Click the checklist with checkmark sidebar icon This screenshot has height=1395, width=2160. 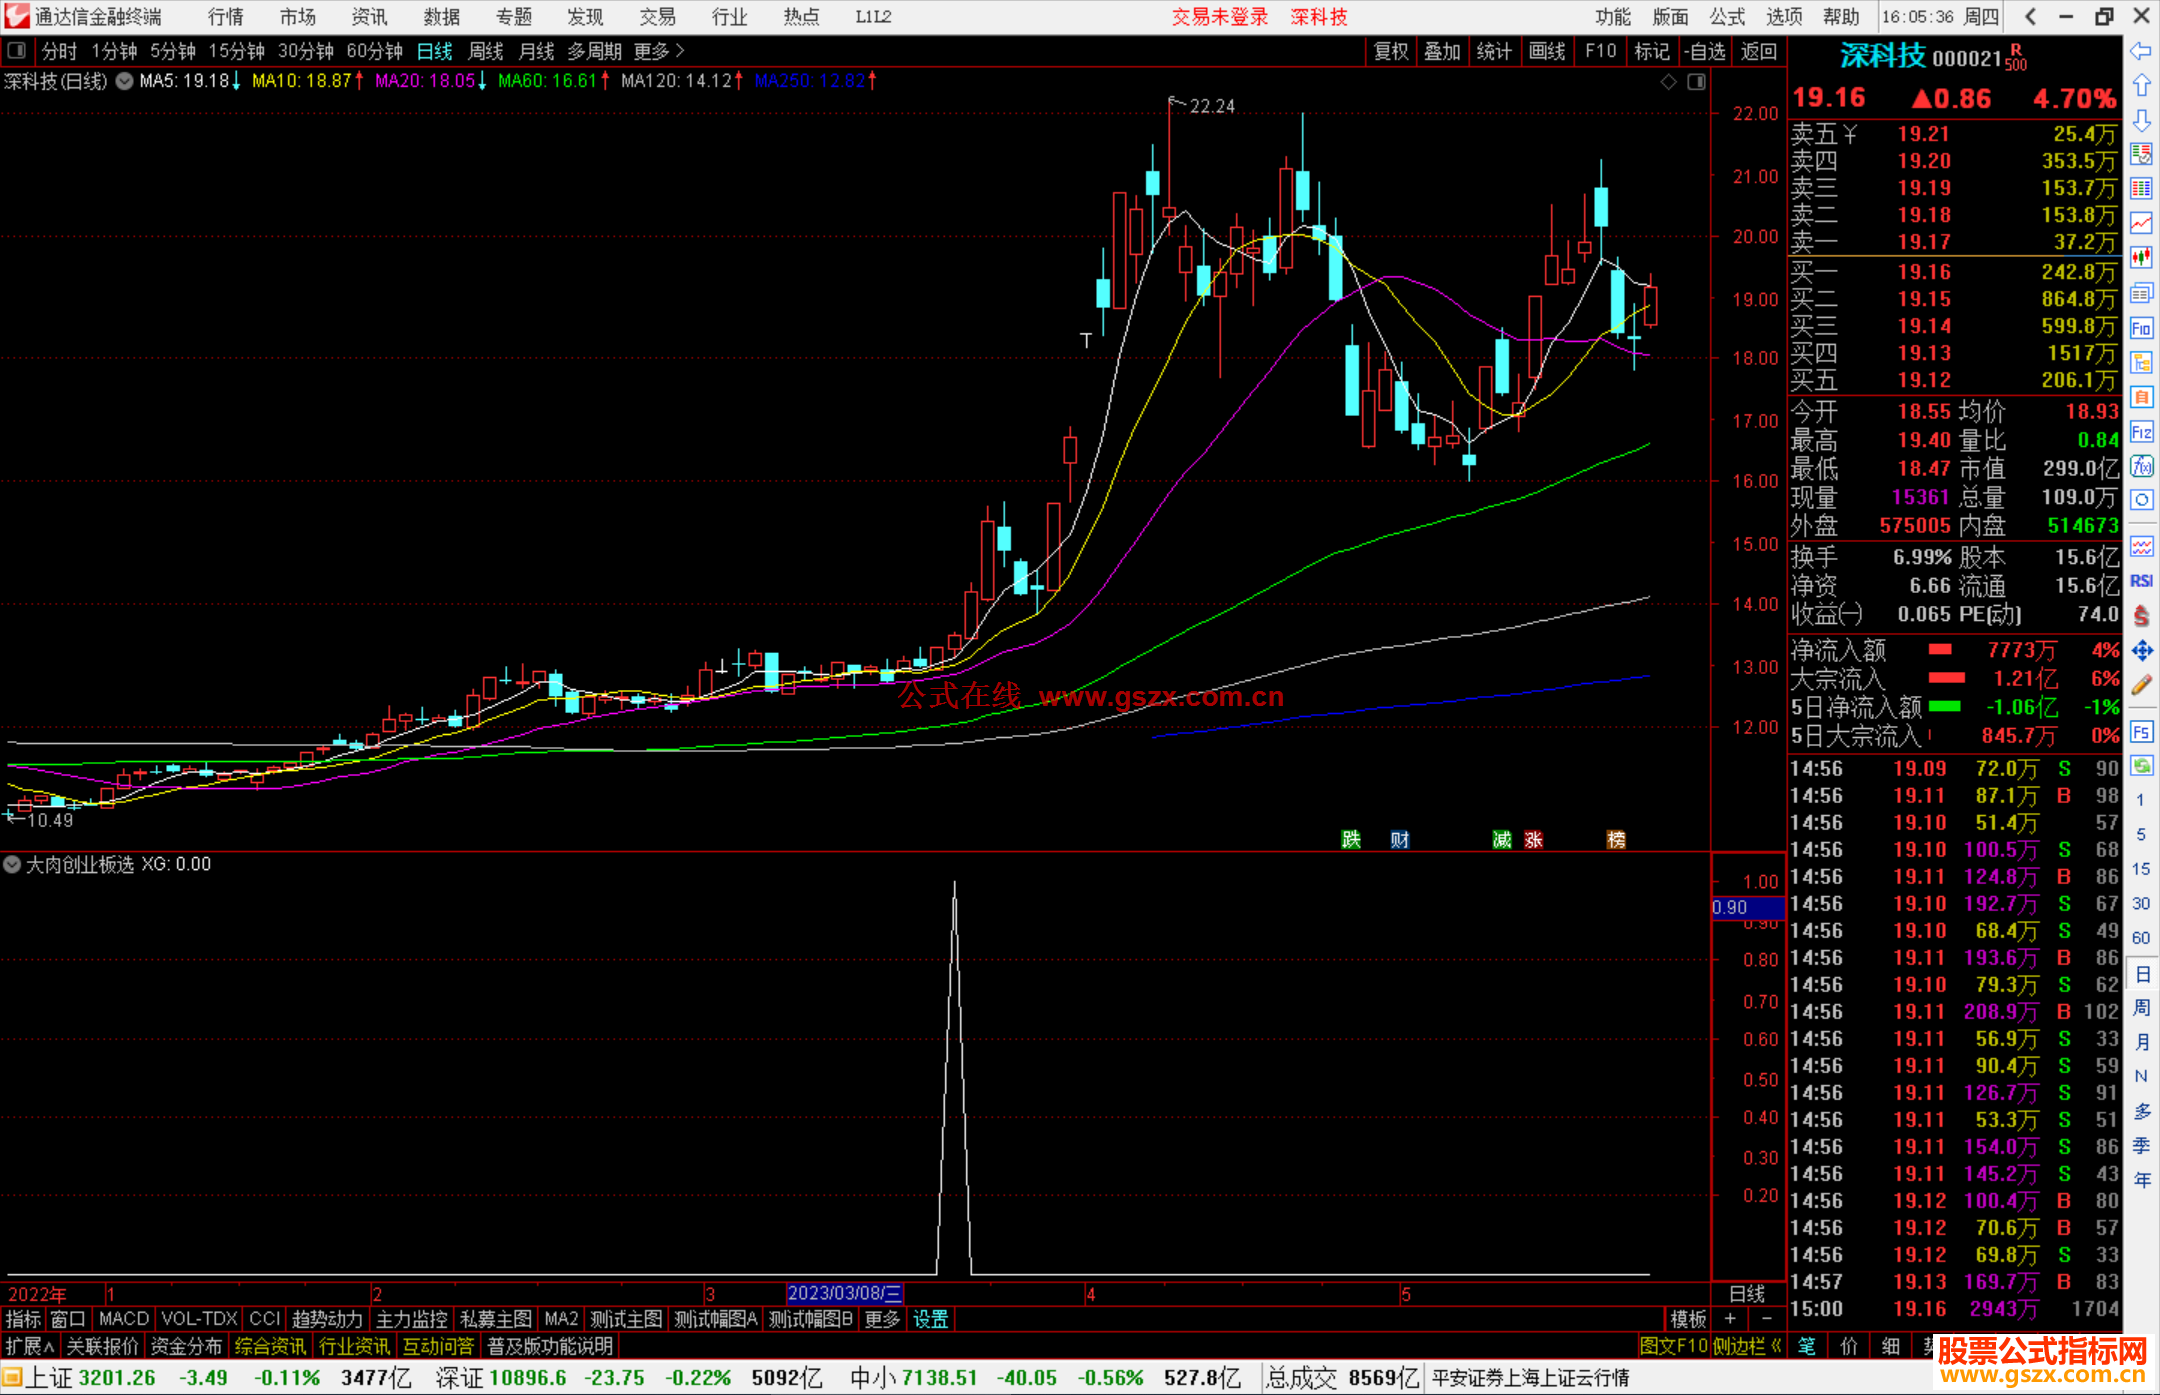[x=2141, y=154]
